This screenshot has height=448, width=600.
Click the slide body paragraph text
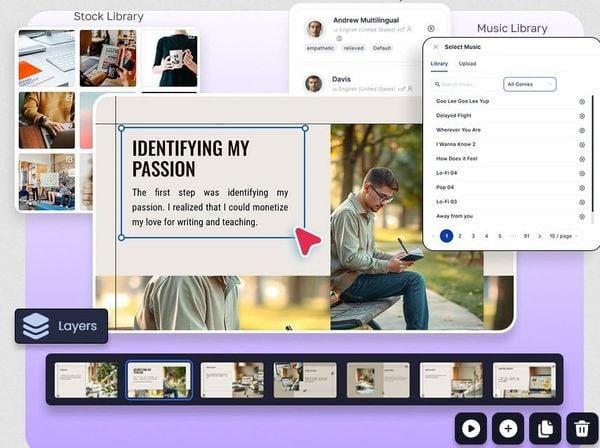[210, 207]
